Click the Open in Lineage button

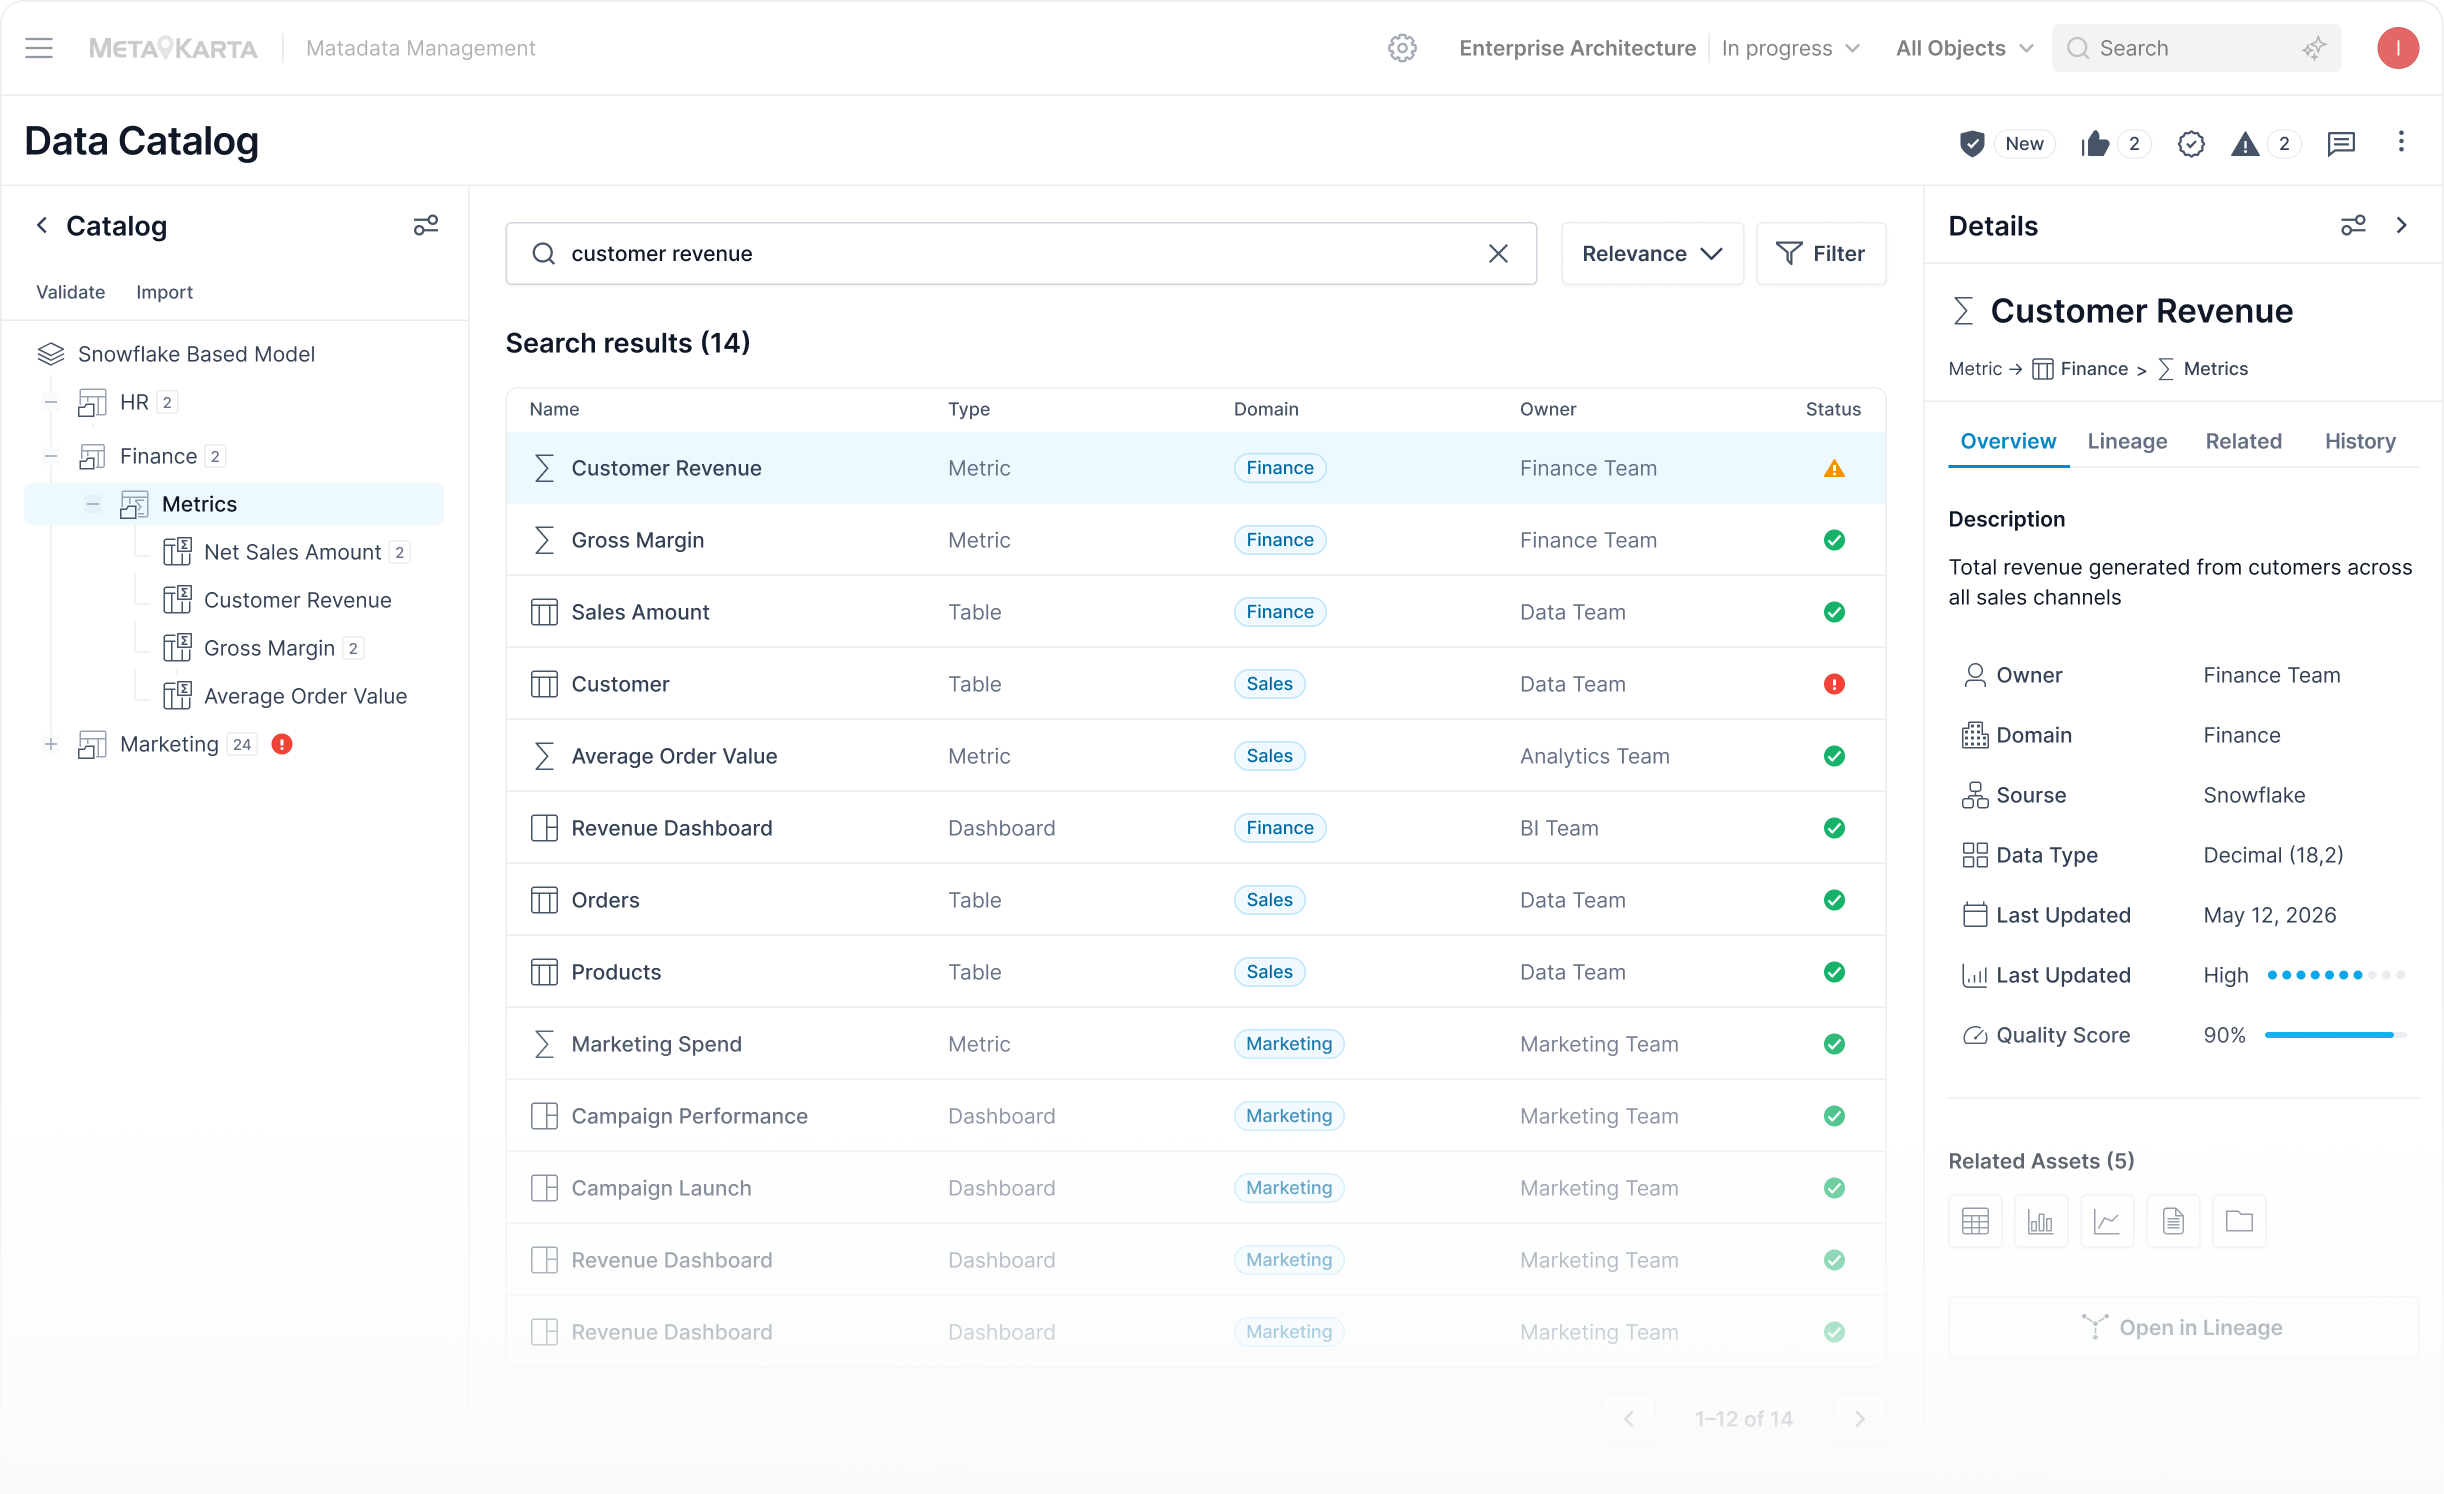point(2183,1327)
